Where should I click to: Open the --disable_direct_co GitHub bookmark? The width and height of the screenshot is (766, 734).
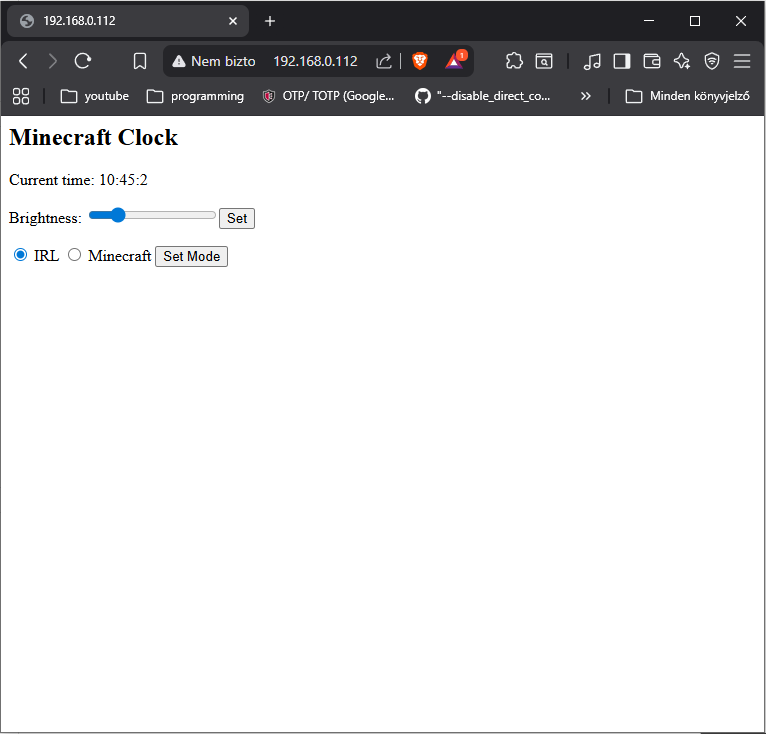tap(482, 96)
